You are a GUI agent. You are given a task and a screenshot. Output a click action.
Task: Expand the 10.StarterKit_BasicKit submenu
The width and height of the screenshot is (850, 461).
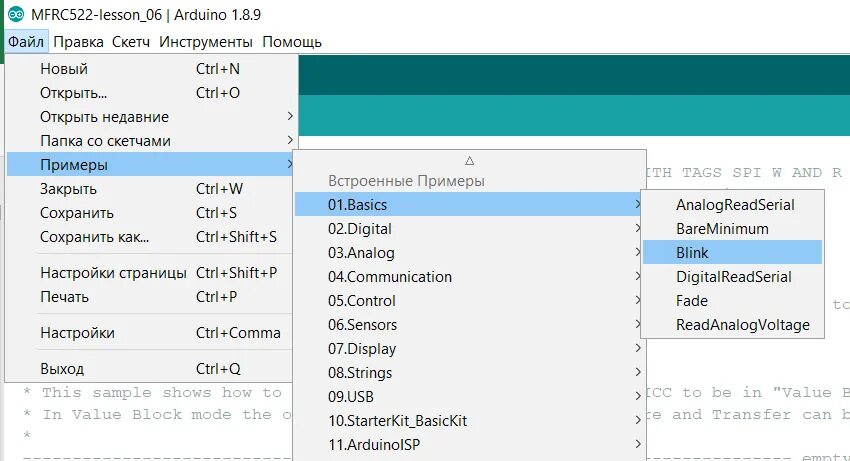click(x=469, y=420)
